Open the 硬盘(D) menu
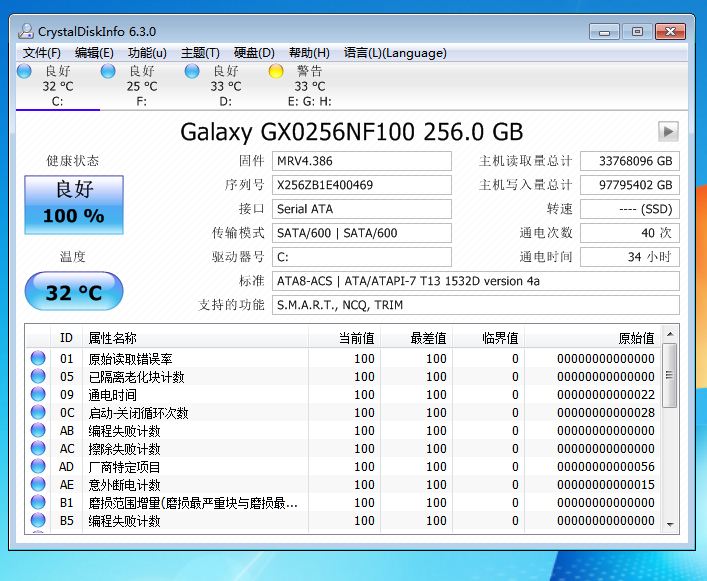Viewport: 707px width, 581px height. (254, 53)
